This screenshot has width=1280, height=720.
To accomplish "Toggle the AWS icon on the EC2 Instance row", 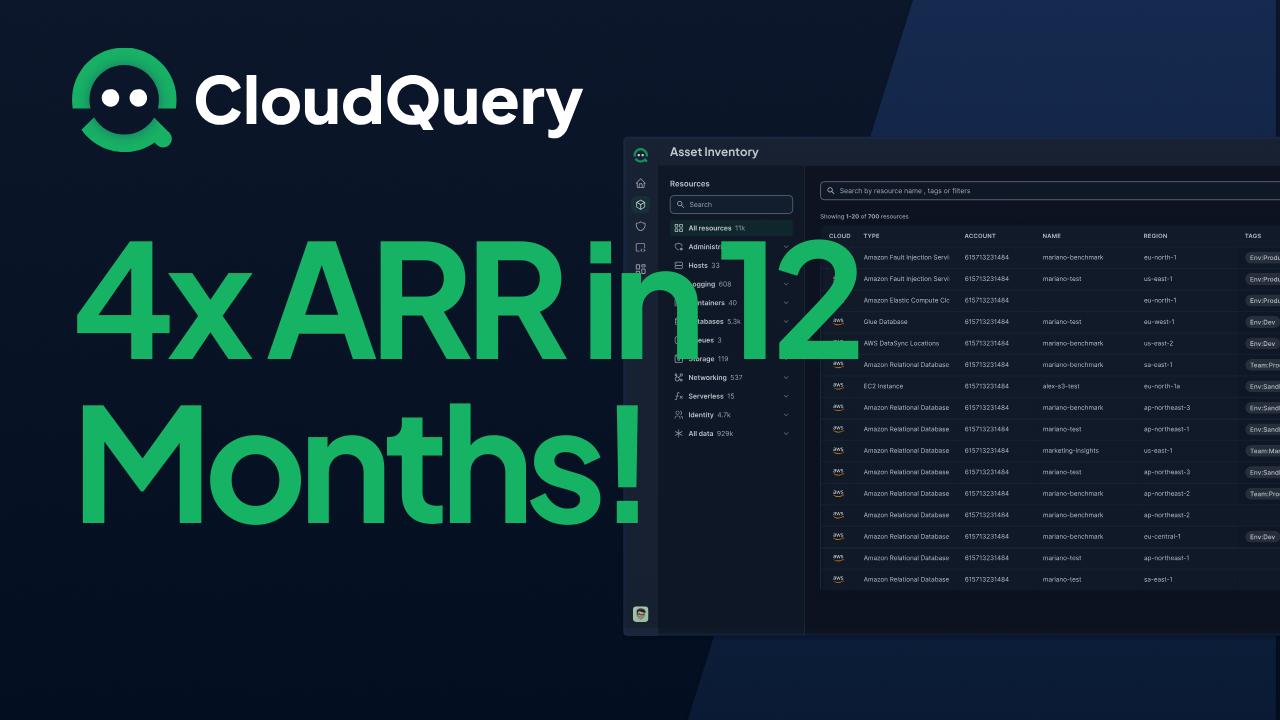I will [839, 386].
